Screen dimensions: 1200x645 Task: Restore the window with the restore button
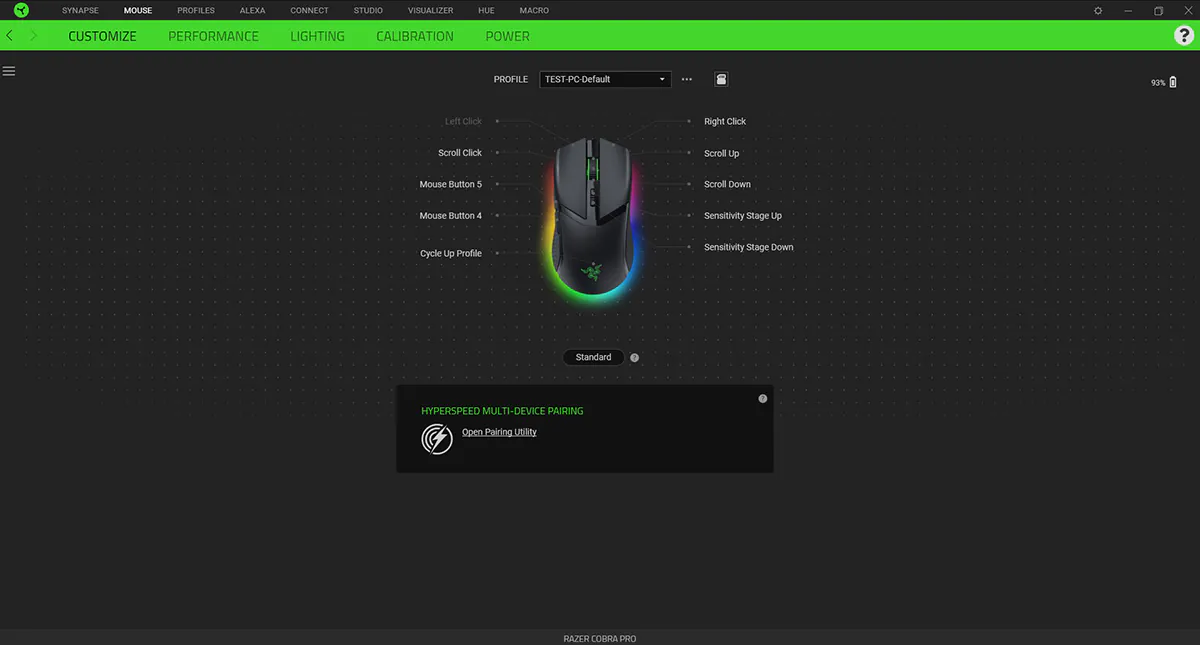pos(1158,10)
